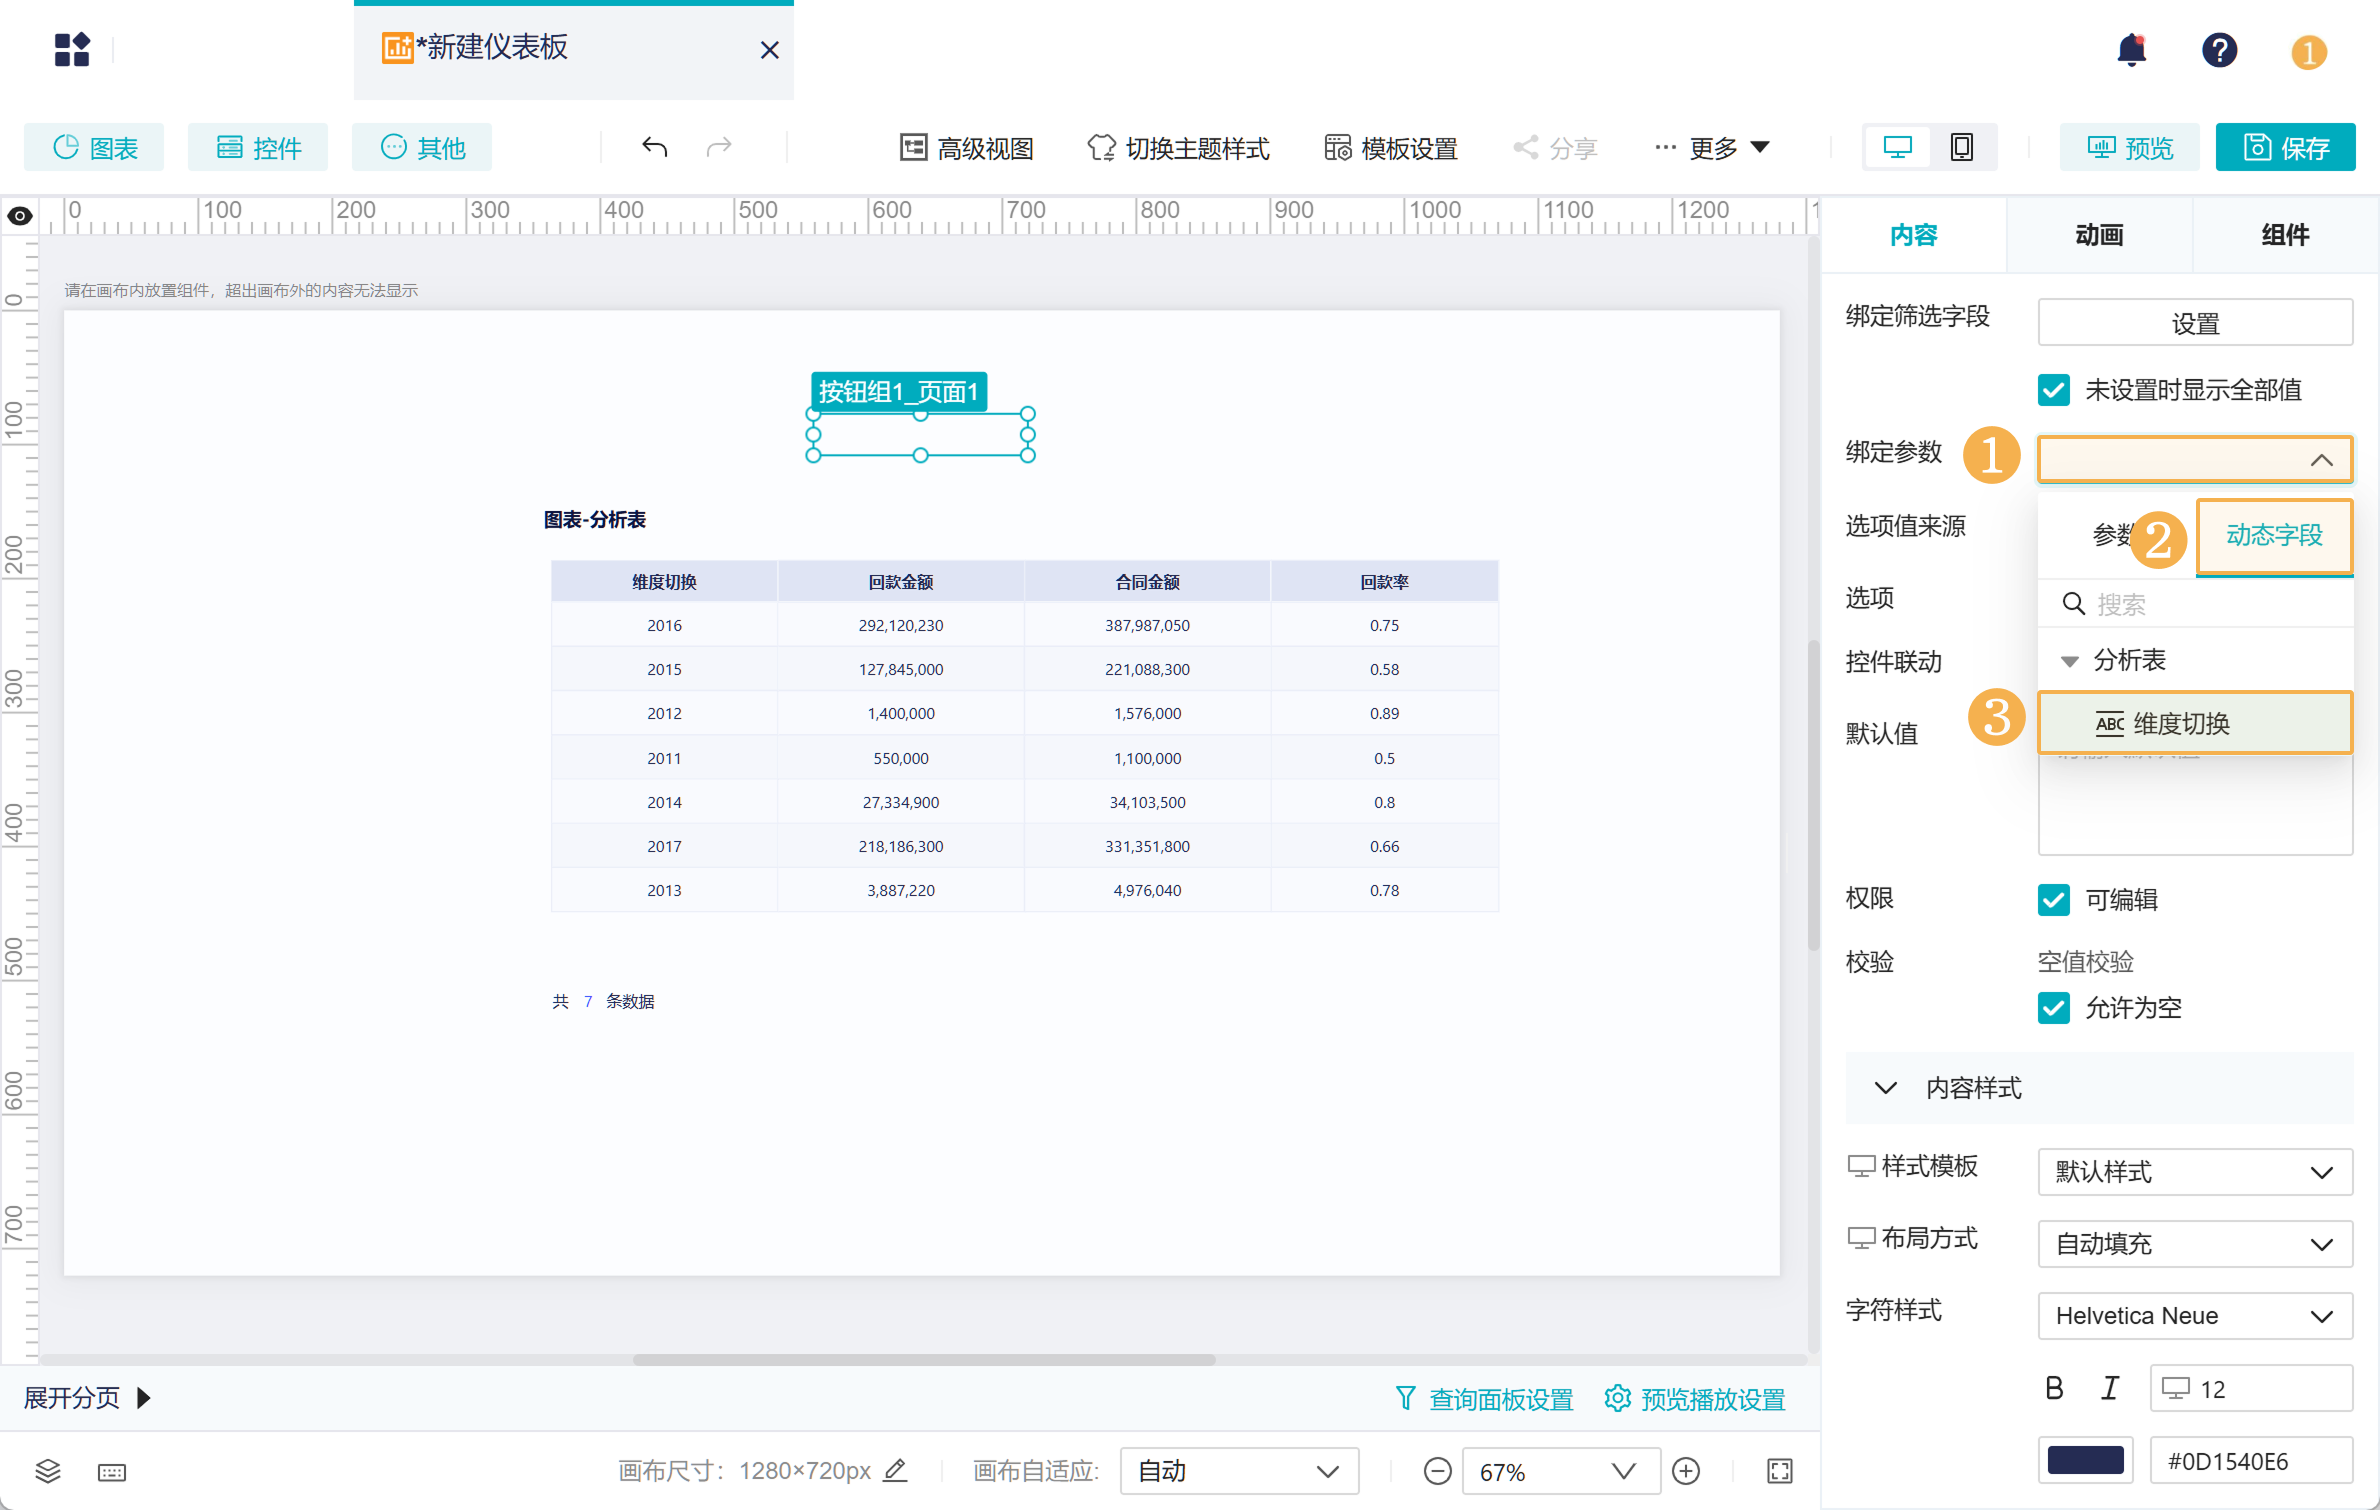The height and width of the screenshot is (1510, 2380).
Task: Fit canvas to screen icon
Action: point(1780,1471)
